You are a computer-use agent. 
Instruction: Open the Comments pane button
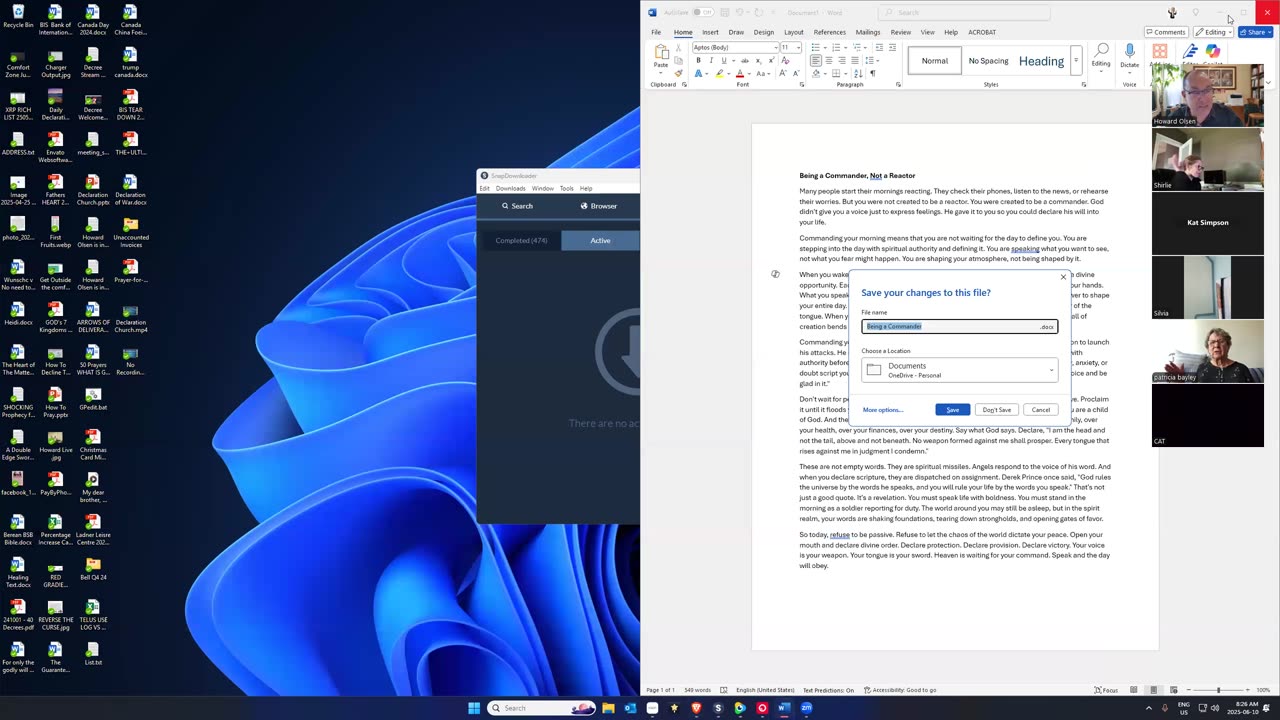pyautogui.click(x=1166, y=32)
